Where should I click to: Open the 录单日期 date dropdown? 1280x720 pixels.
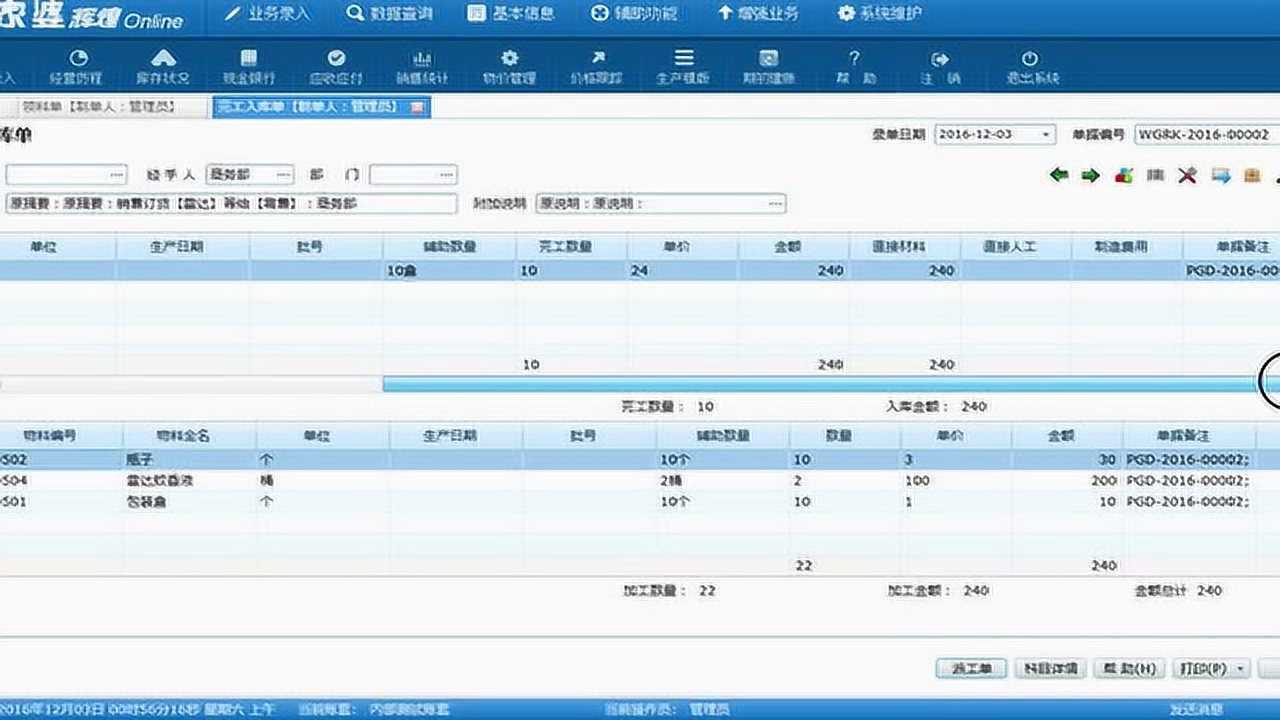click(1046, 134)
